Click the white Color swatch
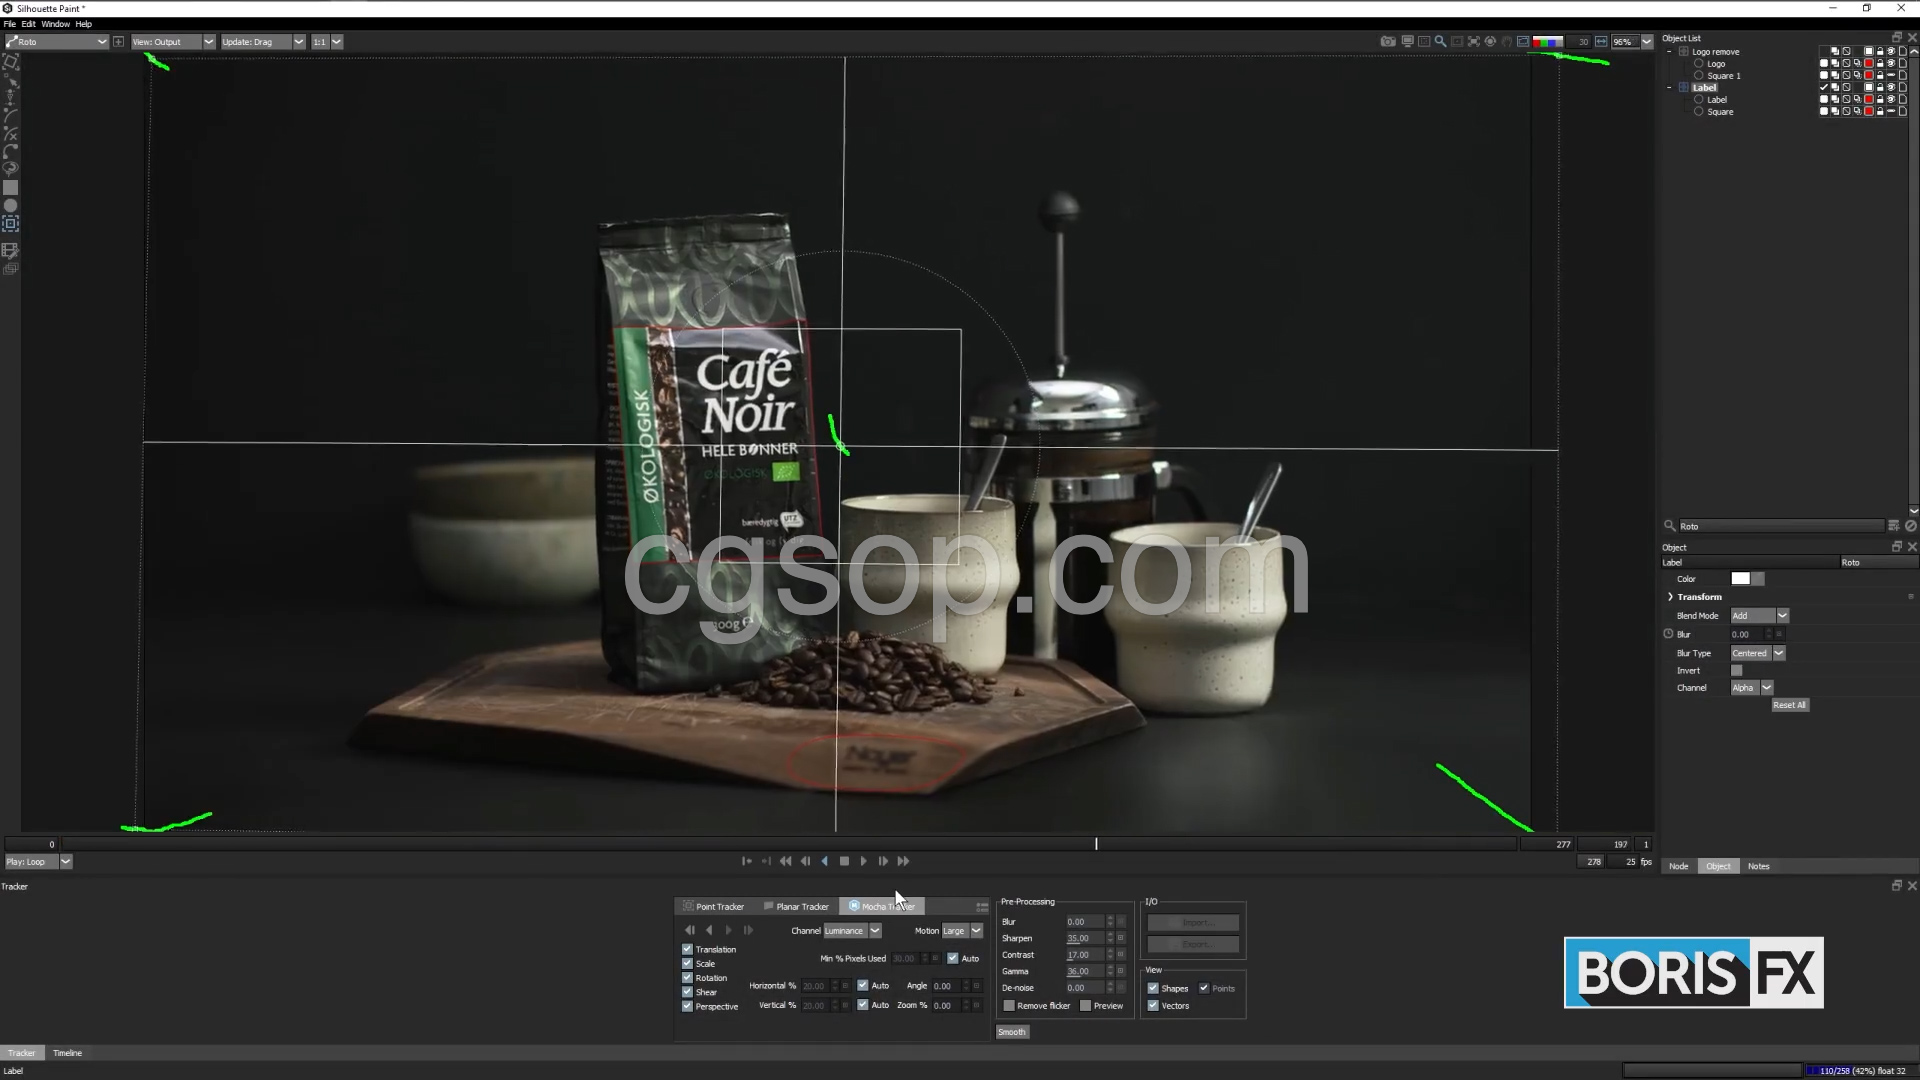The height and width of the screenshot is (1080, 1920). click(x=1740, y=579)
